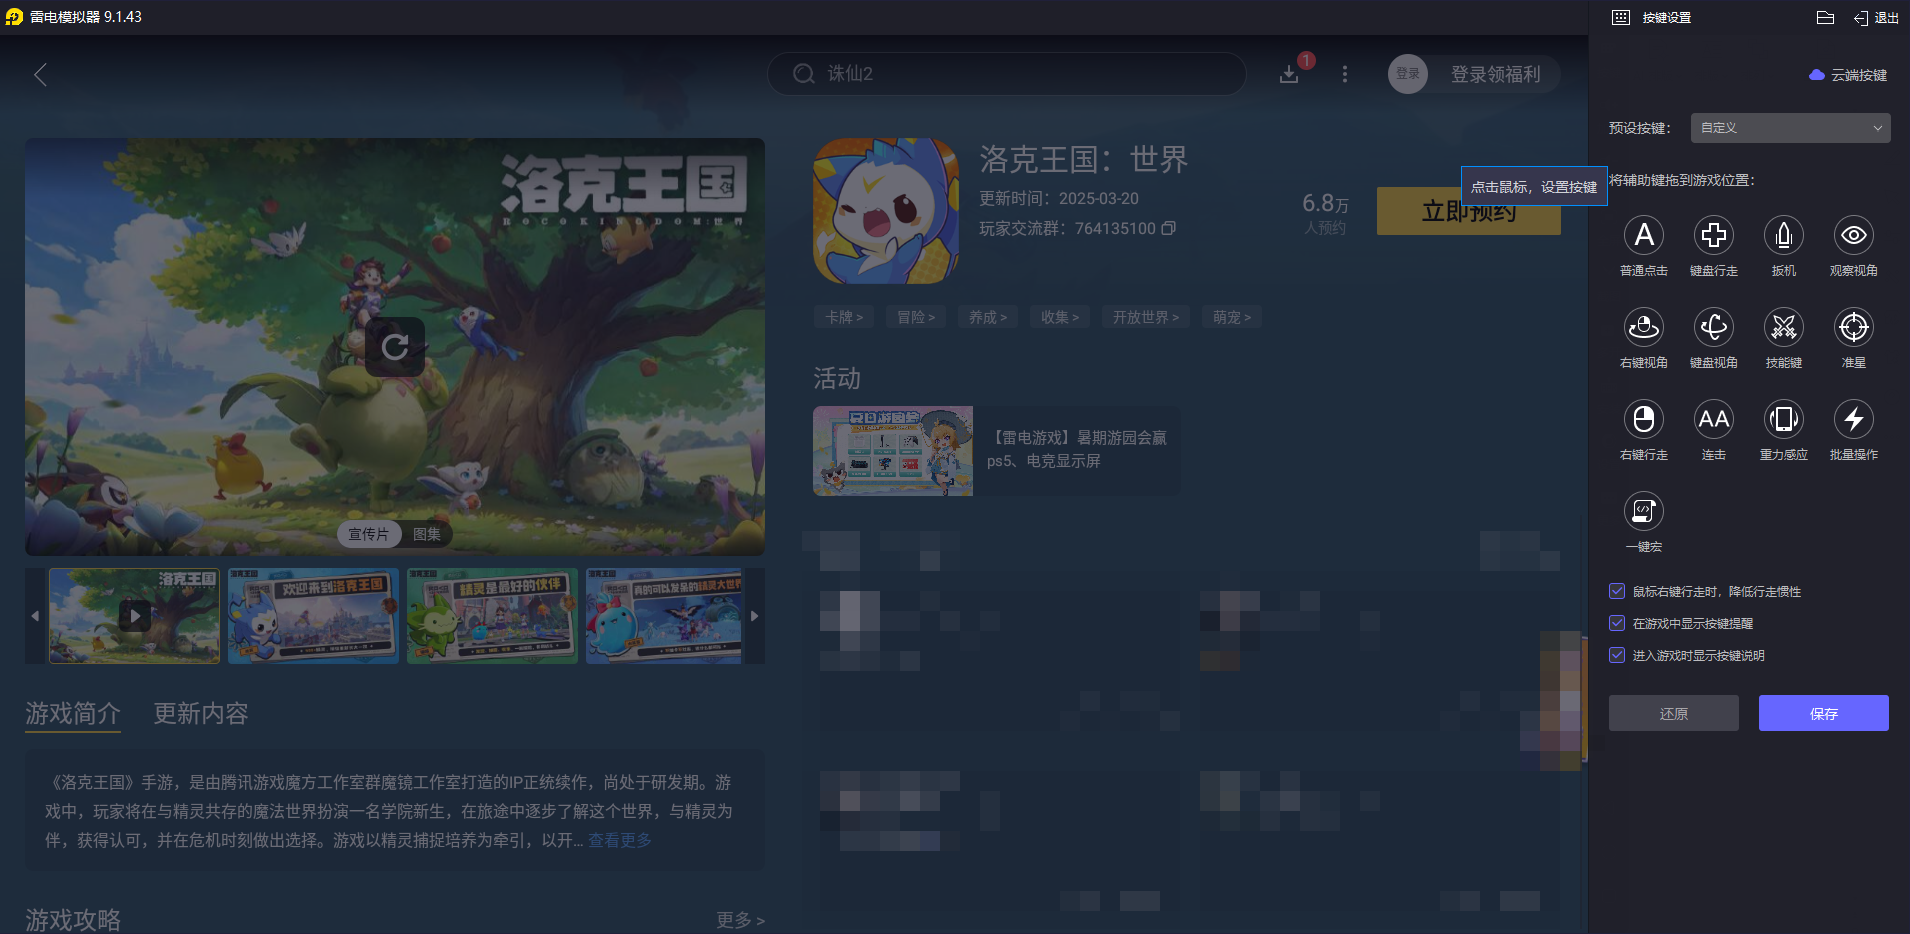The image size is (1910, 934).
Task: Switch to the 更新内容 tab
Action: pyautogui.click(x=199, y=713)
